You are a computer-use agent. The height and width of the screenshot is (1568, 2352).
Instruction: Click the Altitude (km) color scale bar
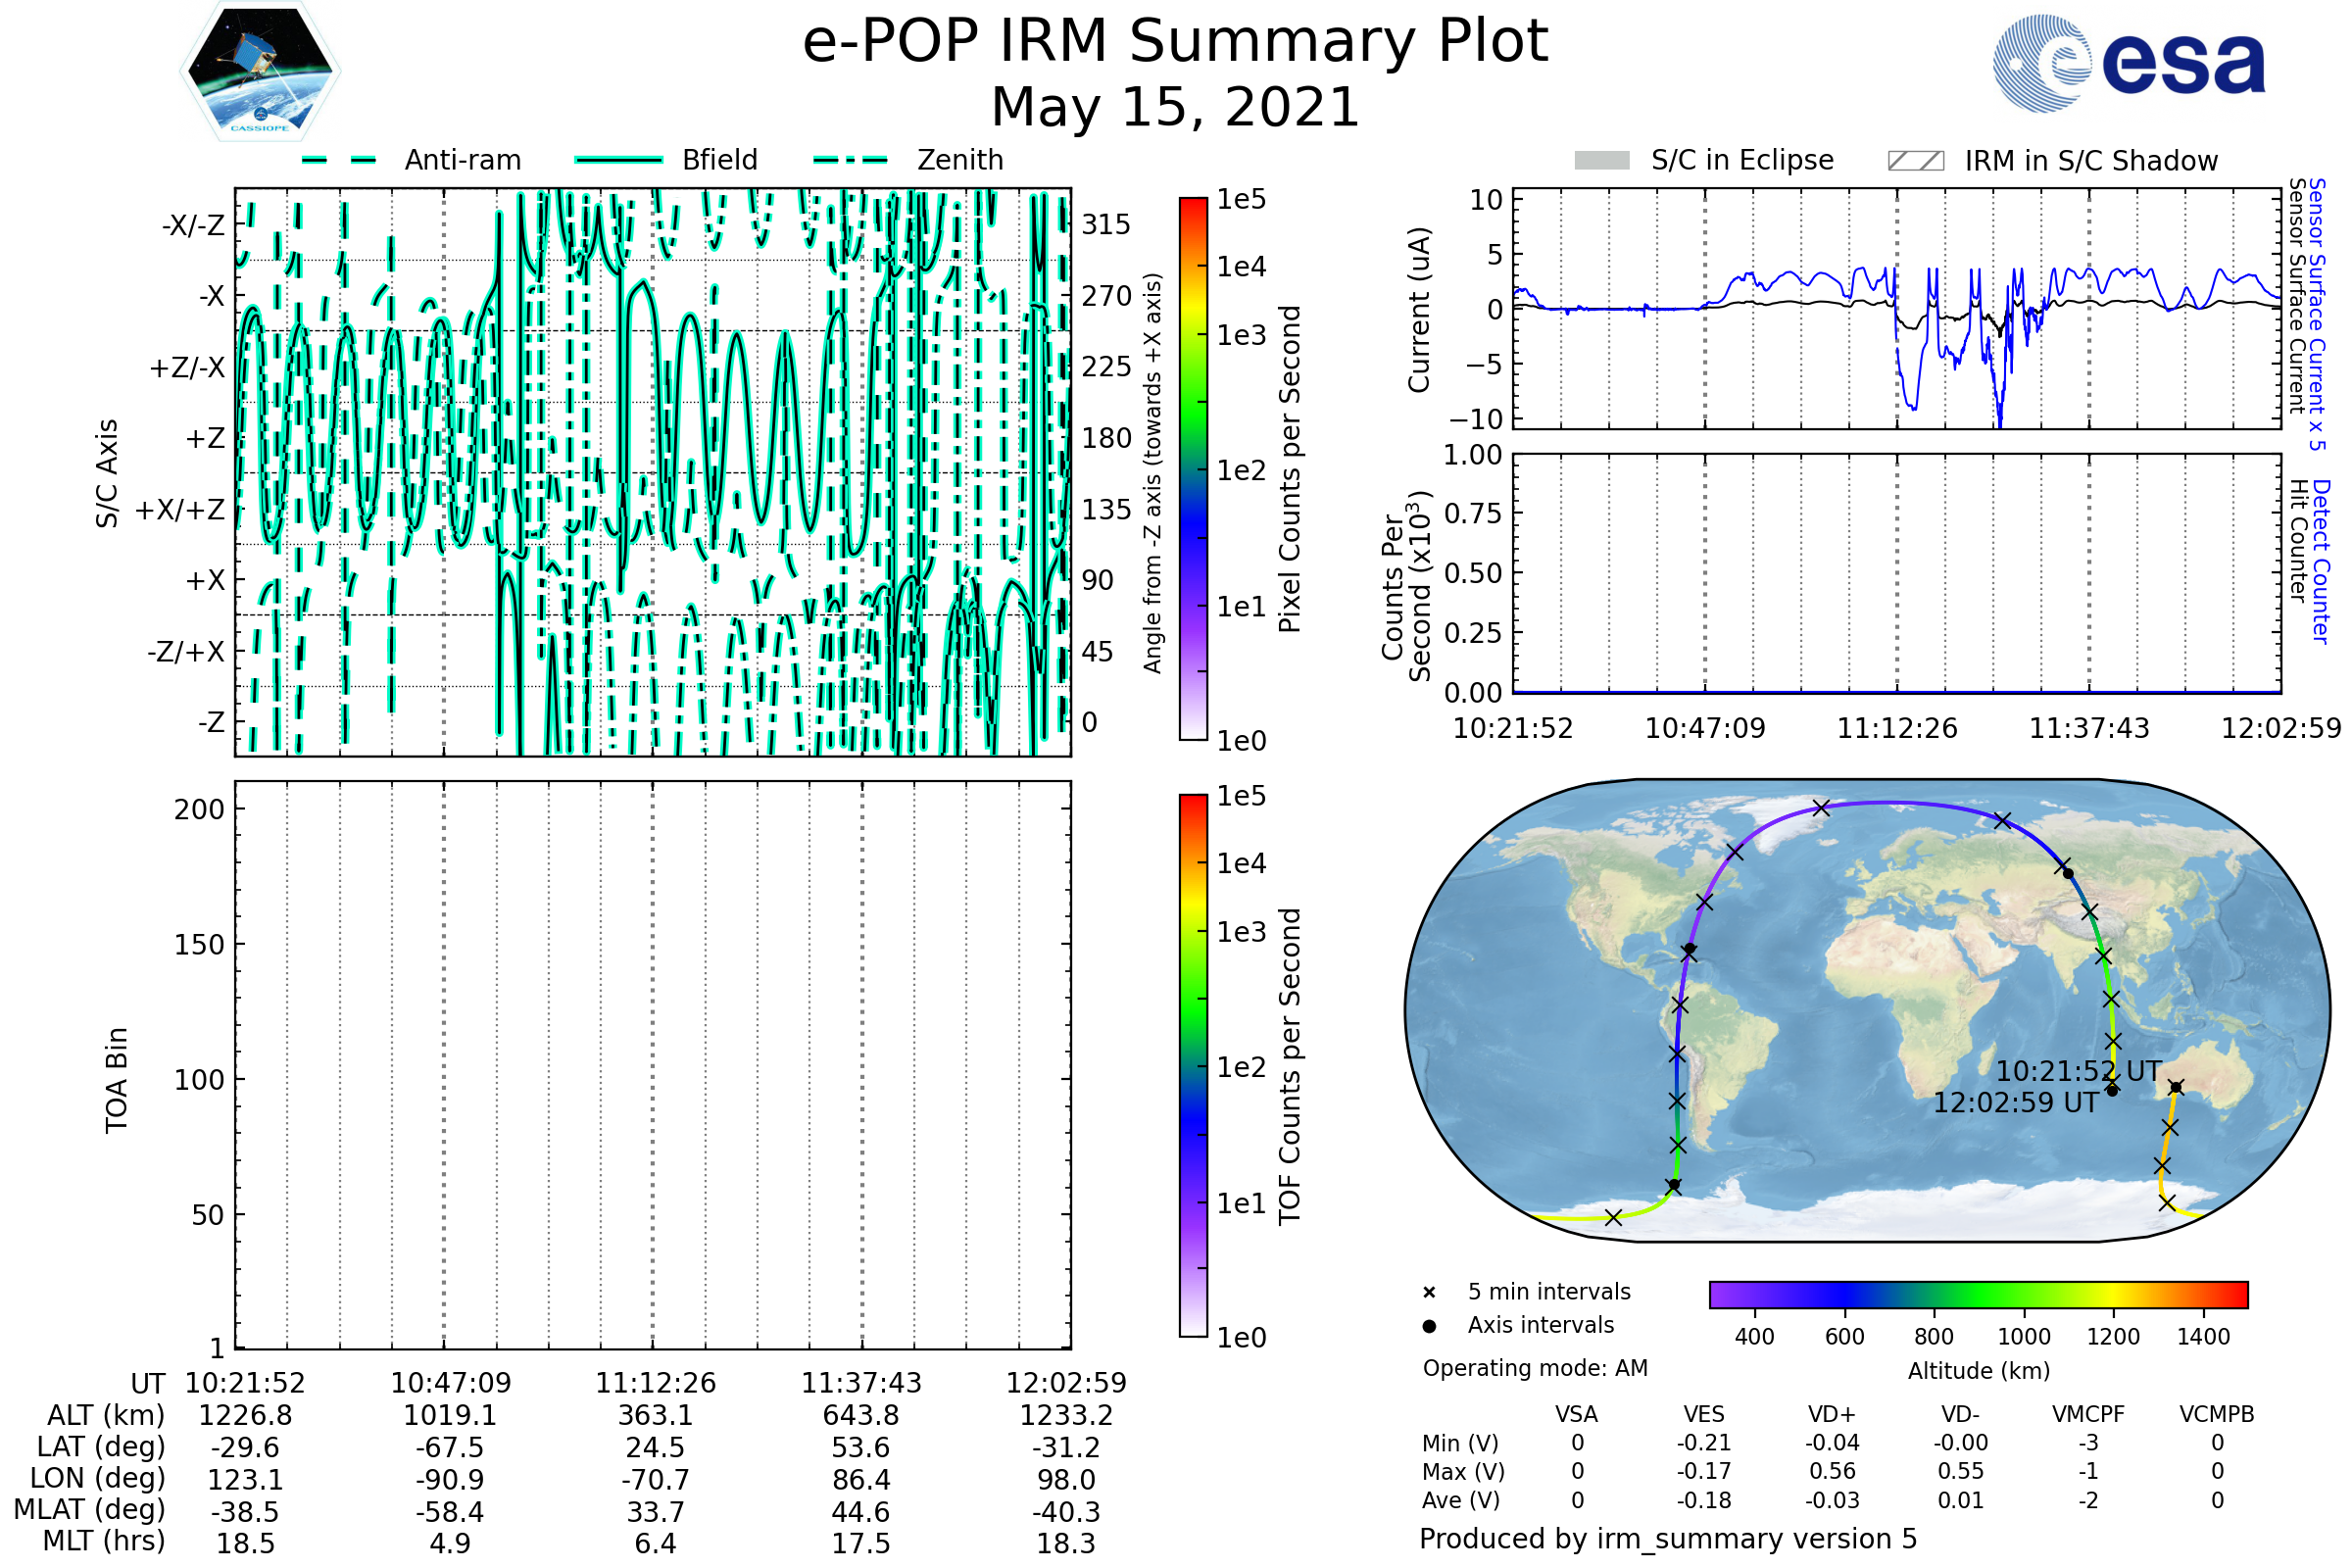(x=1978, y=1294)
